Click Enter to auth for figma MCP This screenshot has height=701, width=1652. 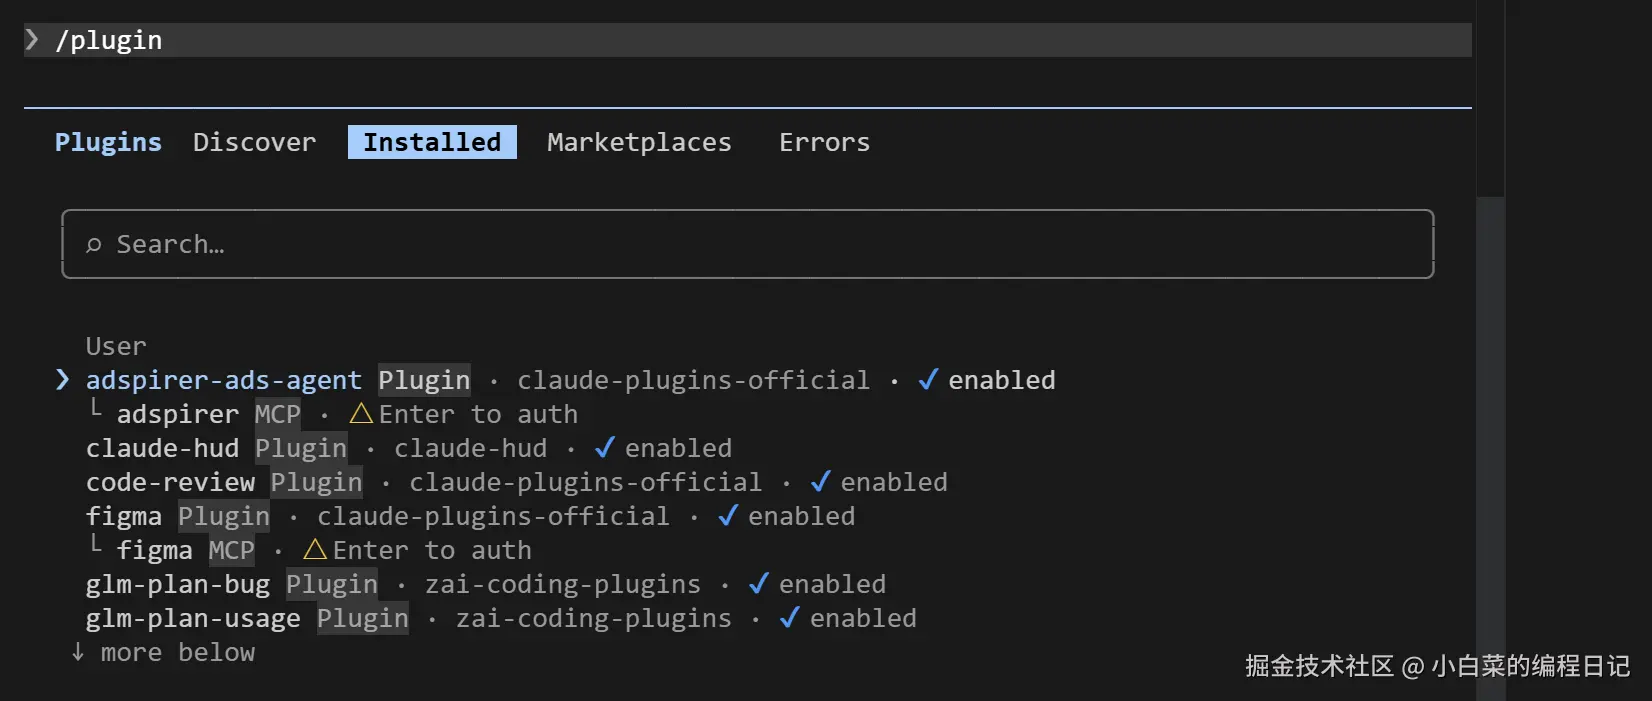click(432, 550)
